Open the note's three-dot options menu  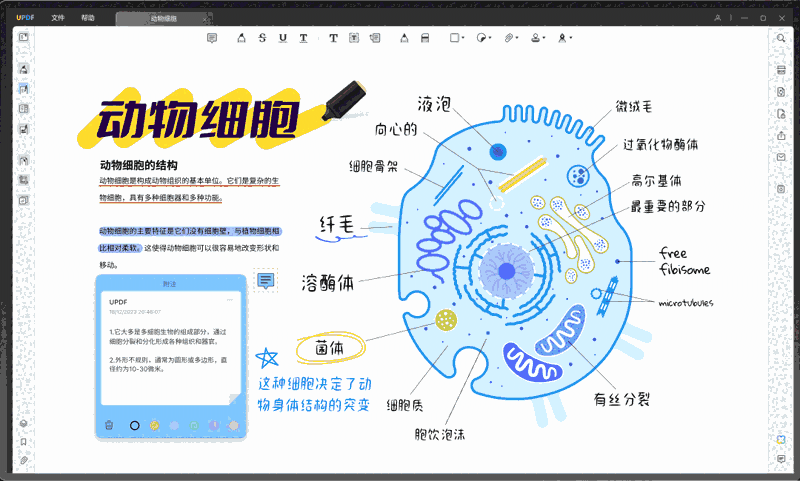[x=230, y=300]
